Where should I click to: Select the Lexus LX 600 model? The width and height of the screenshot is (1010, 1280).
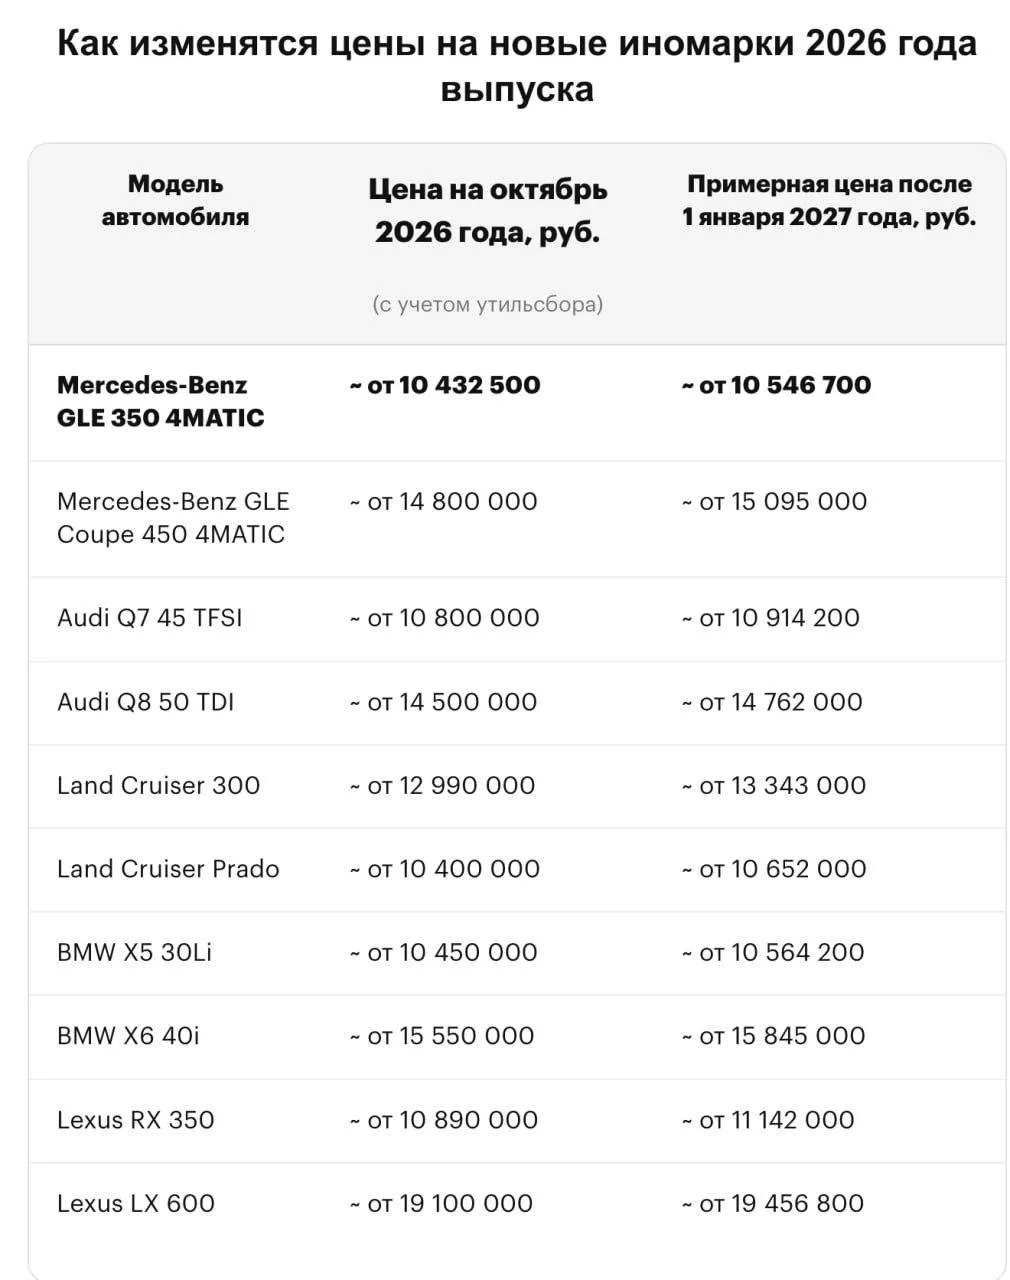136,1203
